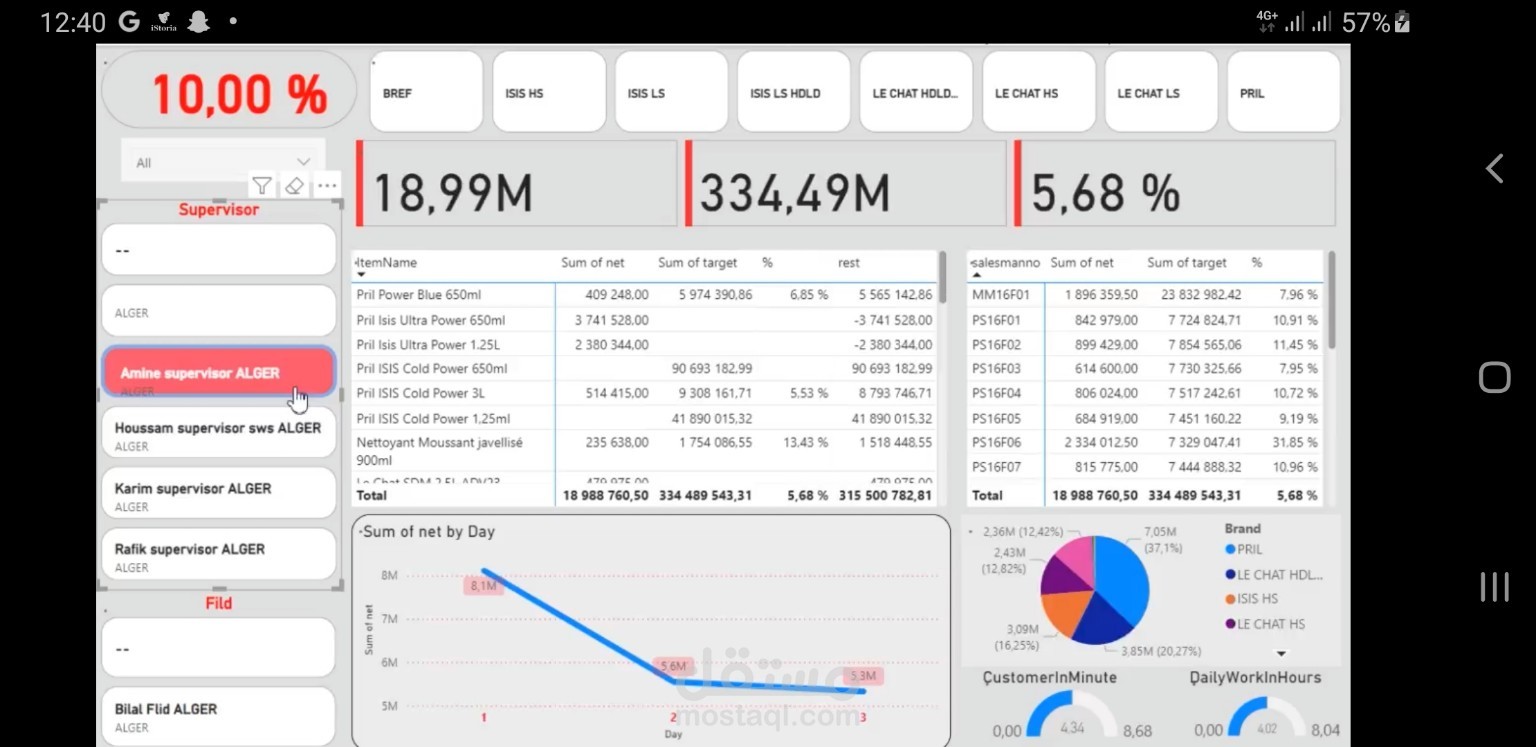Viewport: 1536px width, 747px height.
Task: Select Bilal Flid ALGER card
Action: [218, 715]
